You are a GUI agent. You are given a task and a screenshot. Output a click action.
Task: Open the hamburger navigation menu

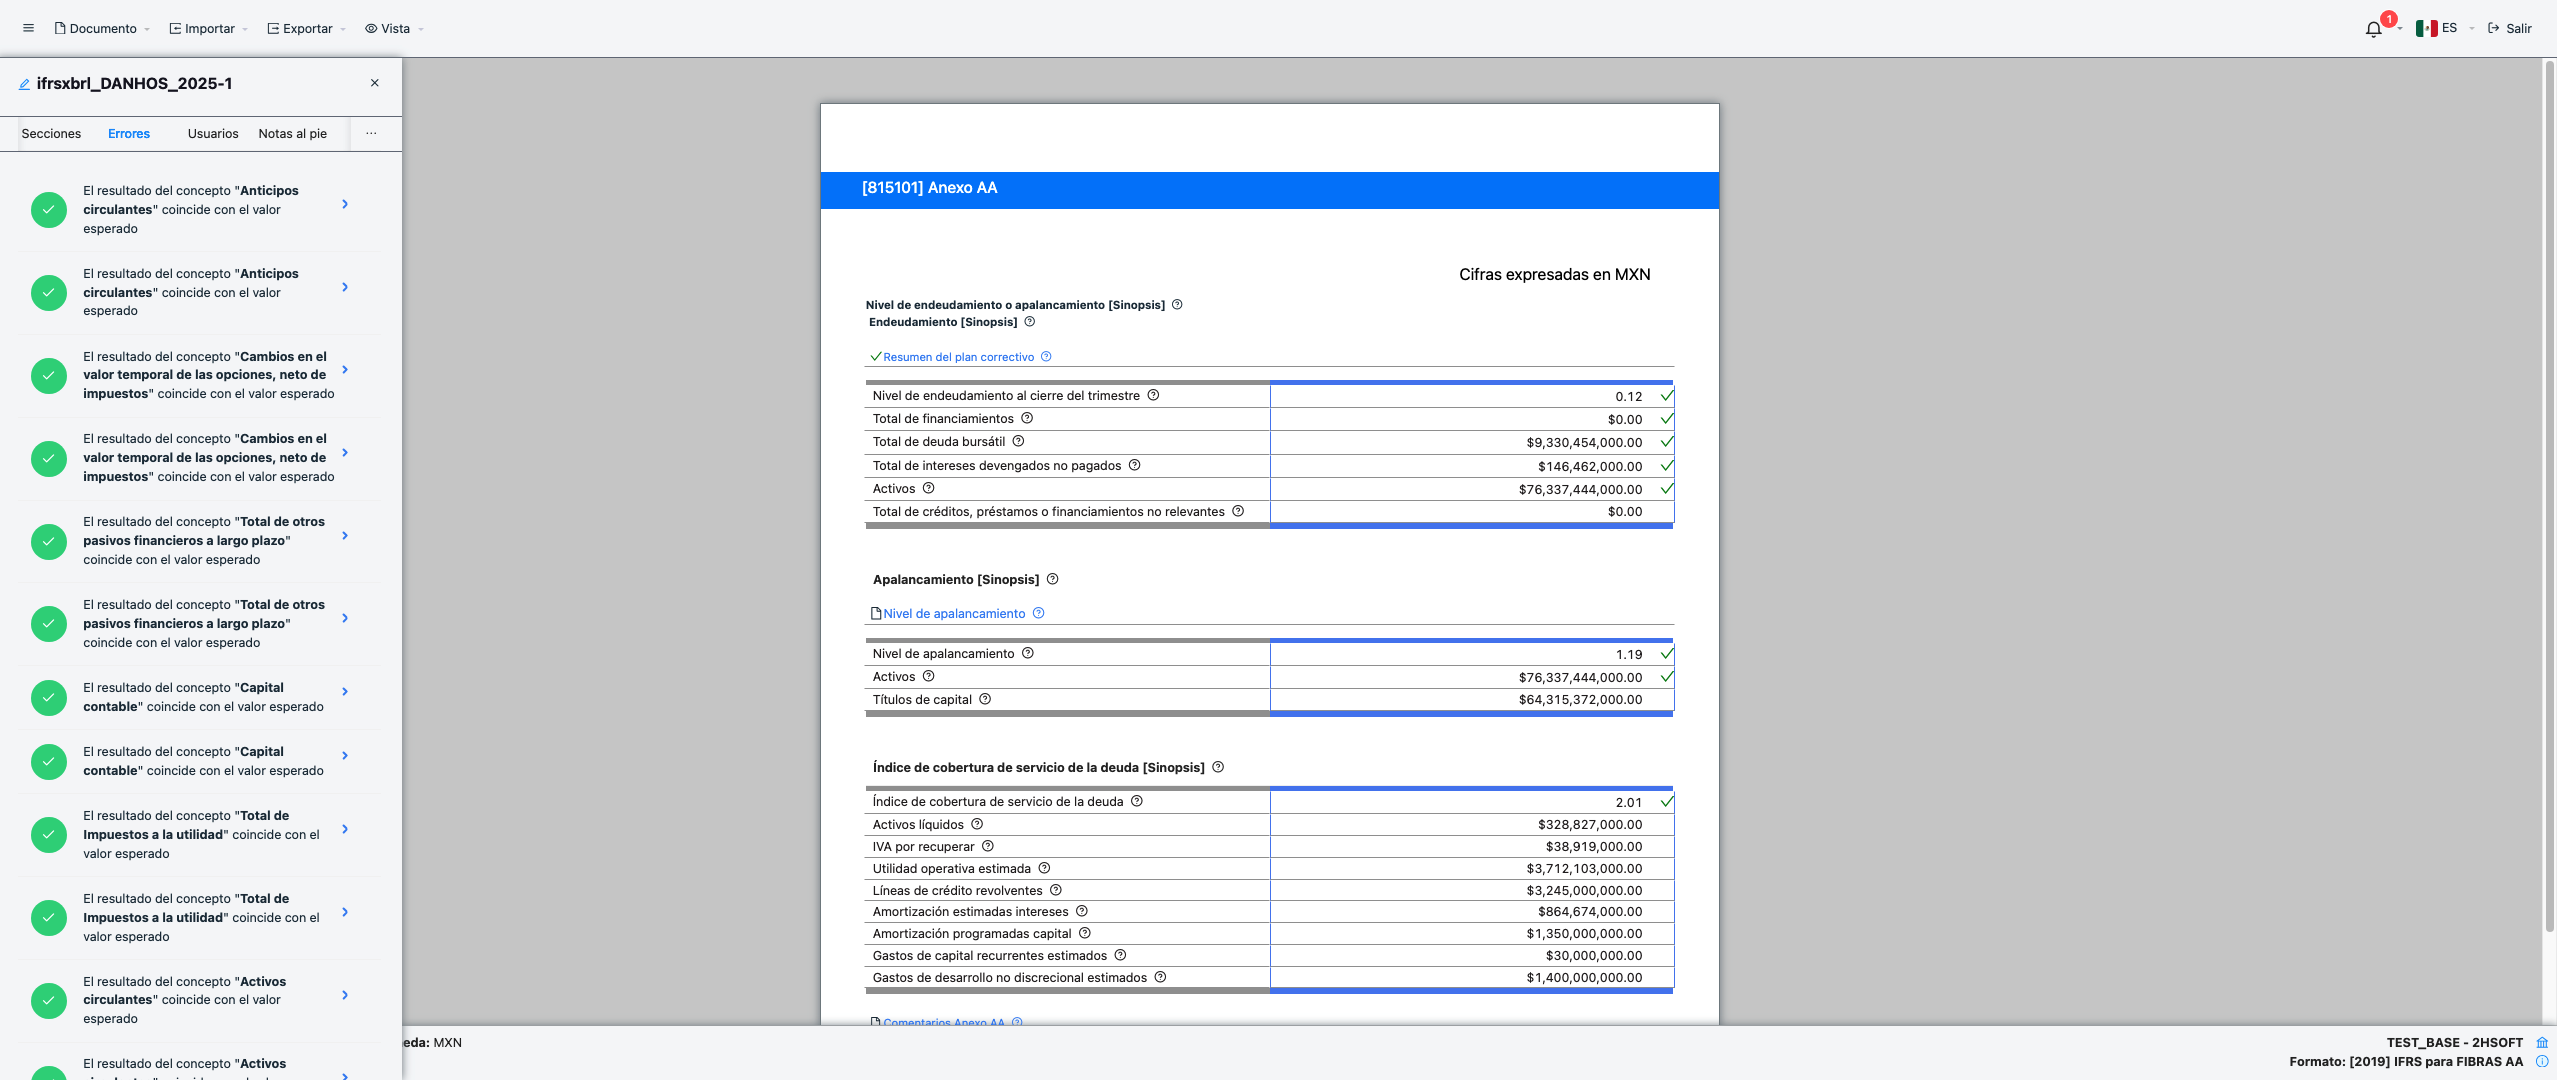pyautogui.click(x=28, y=27)
